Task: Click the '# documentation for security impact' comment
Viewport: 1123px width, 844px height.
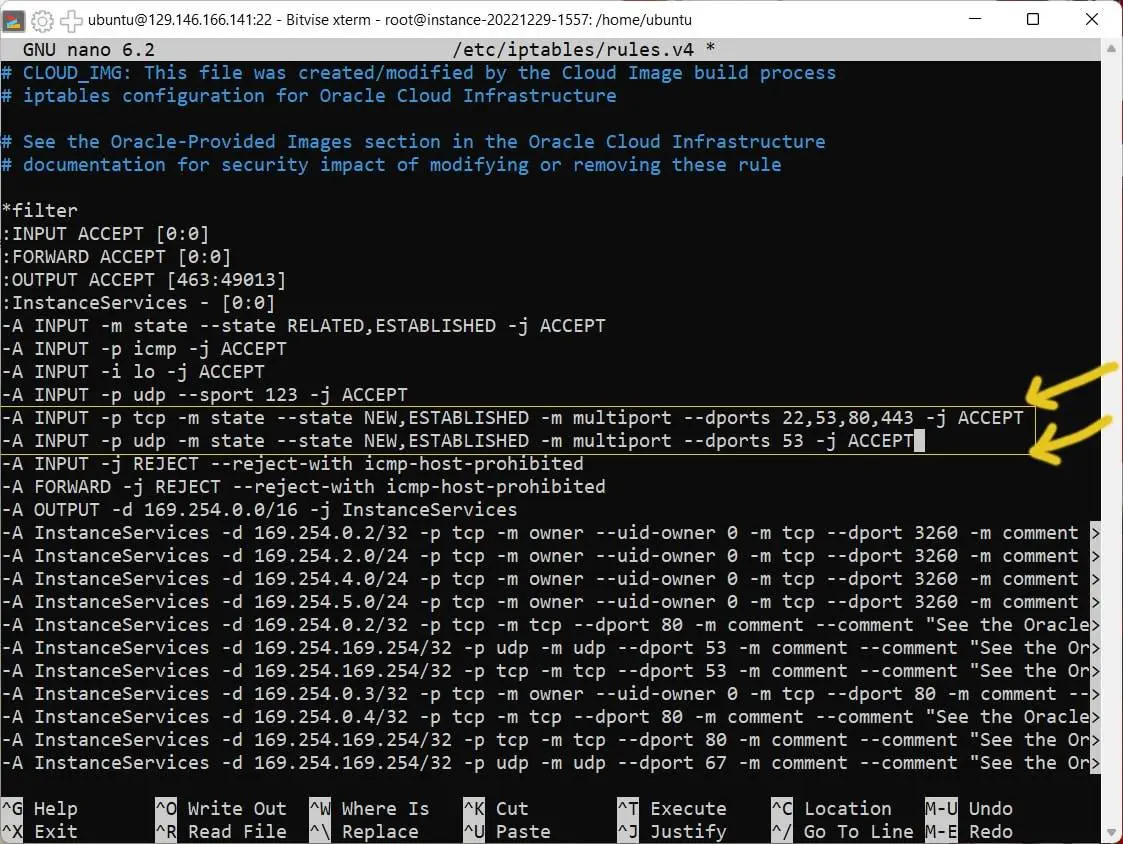Action: tap(391, 164)
